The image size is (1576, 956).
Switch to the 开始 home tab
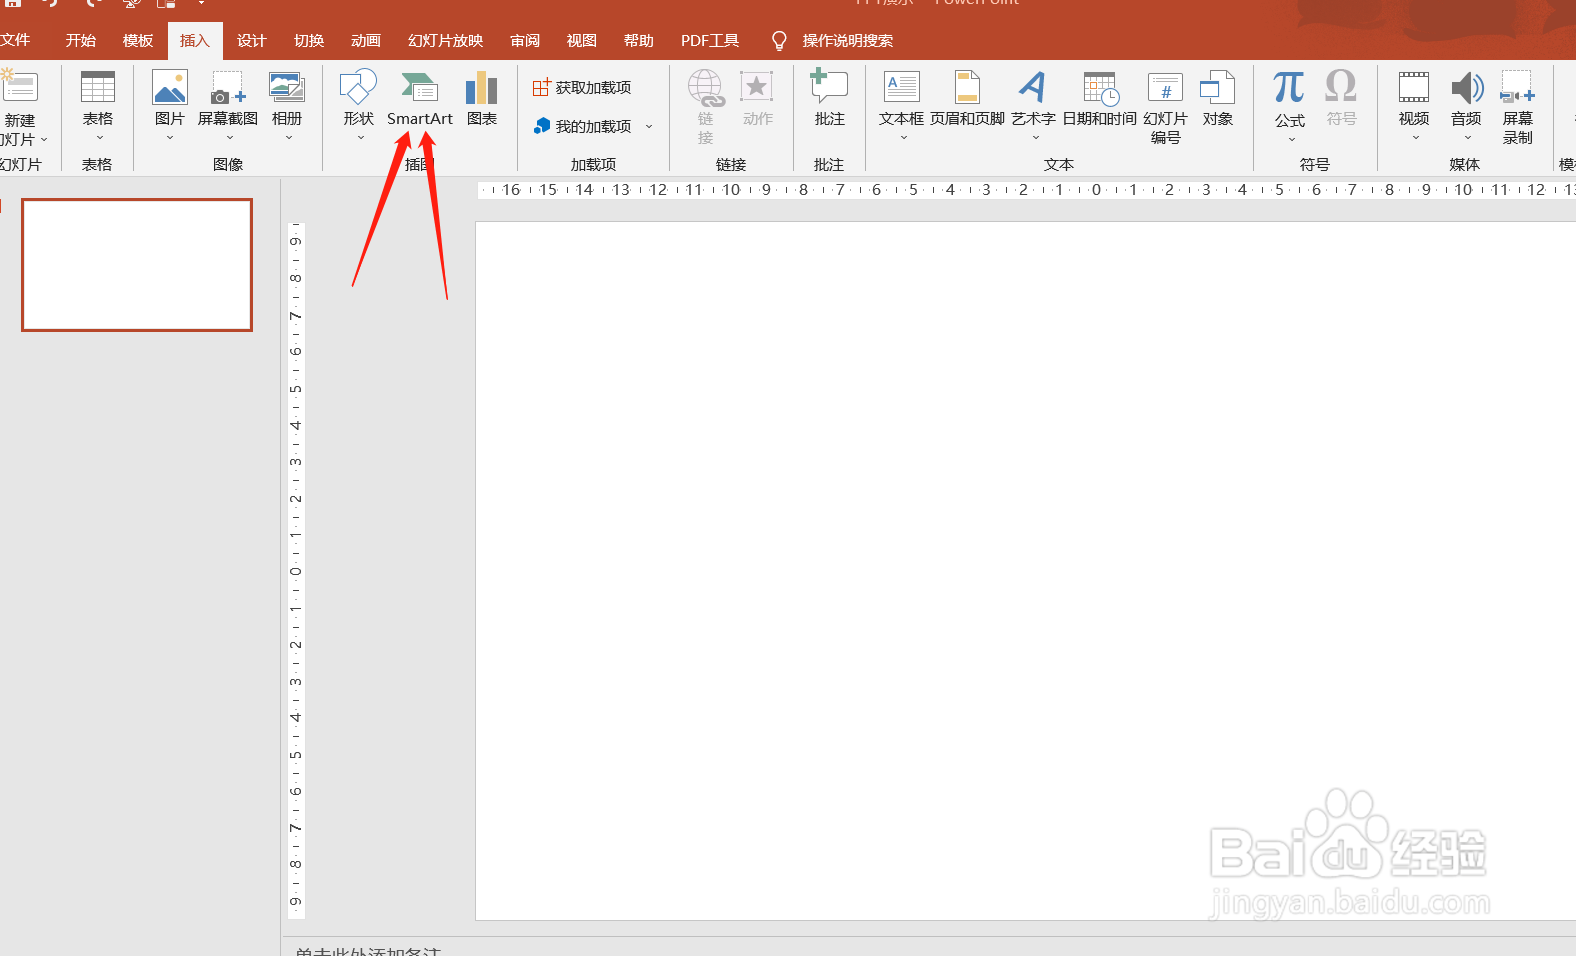(x=81, y=40)
